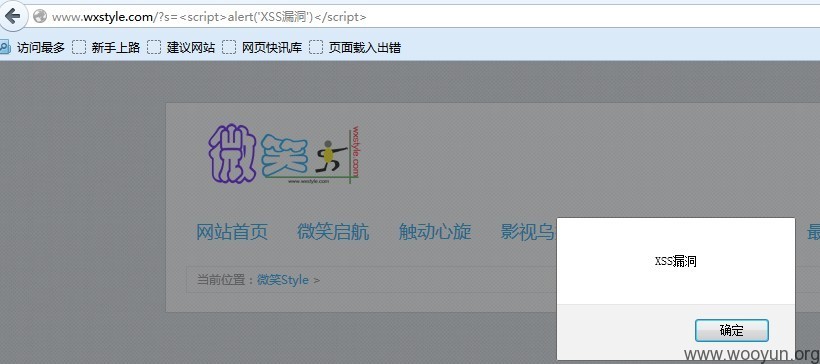This screenshot has height=364, width=820.
Task: Click the icon beside 建议网站
Action: pyautogui.click(x=154, y=48)
